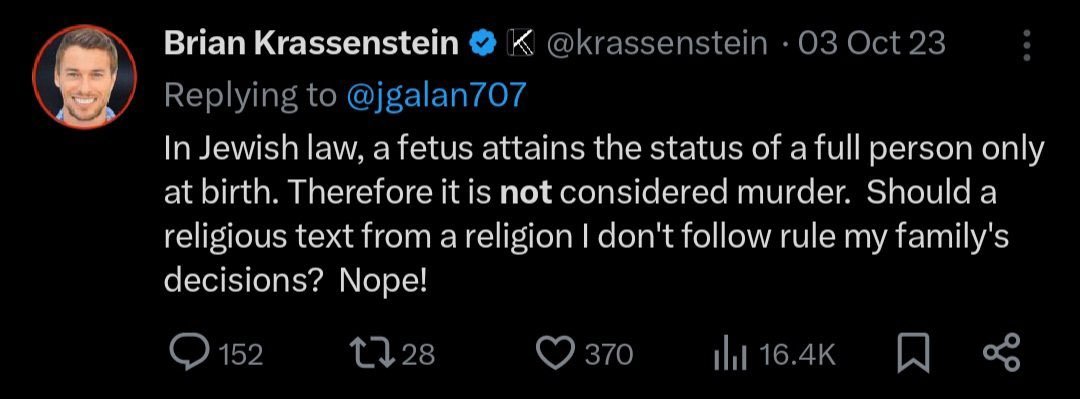Click the 03 Oct 23 timestamp
1080x399 pixels.
coord(871,44)
